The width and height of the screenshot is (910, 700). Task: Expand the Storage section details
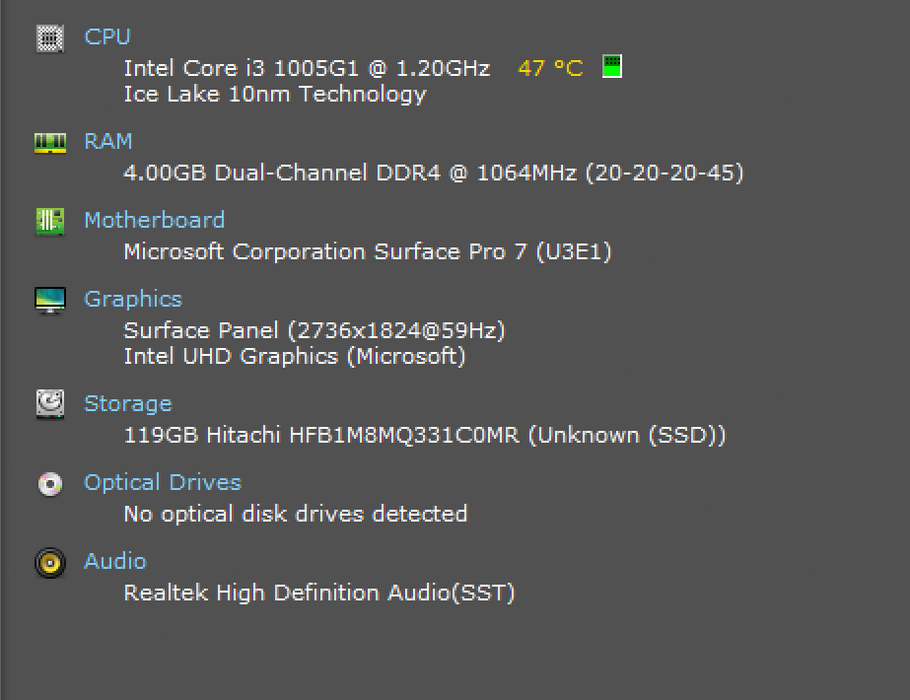click(x=127, y=403)
